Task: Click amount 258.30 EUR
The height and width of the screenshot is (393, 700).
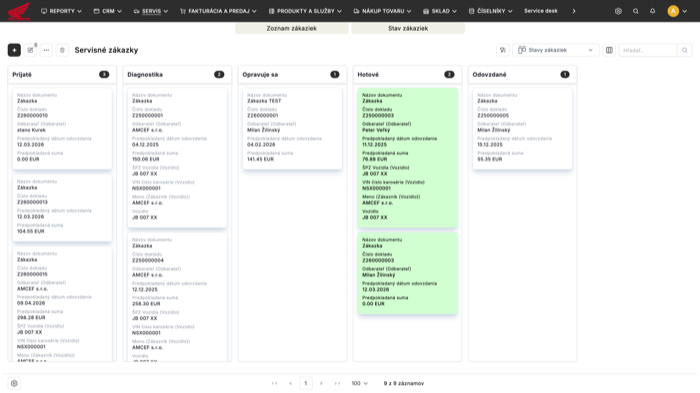Action: click(x=146, y=304)
